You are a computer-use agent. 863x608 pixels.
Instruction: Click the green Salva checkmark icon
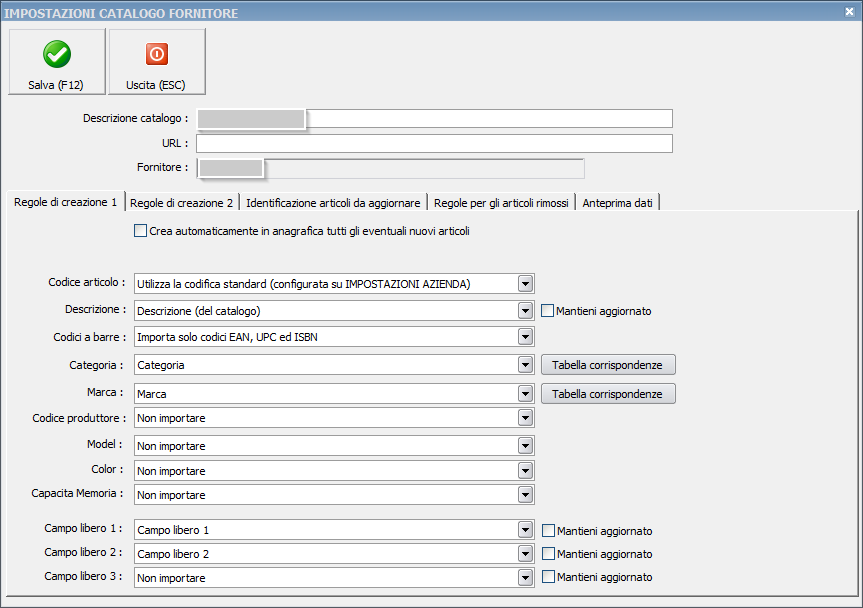(x=57, y=54)
